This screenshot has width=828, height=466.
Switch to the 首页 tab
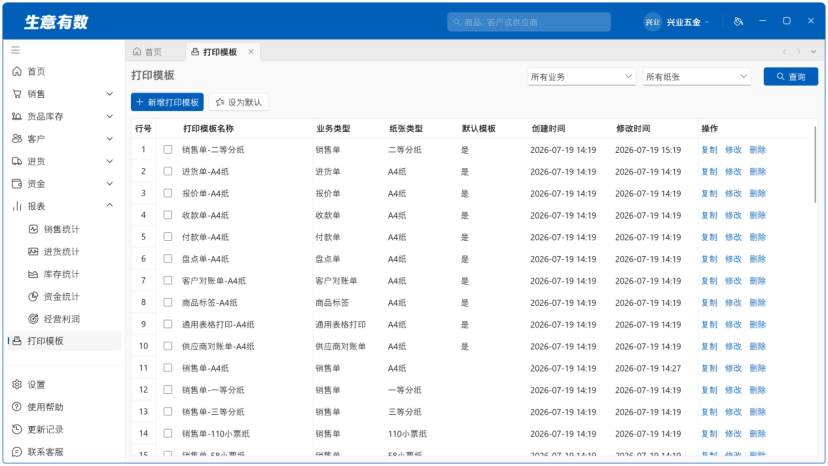coord(147,52)
